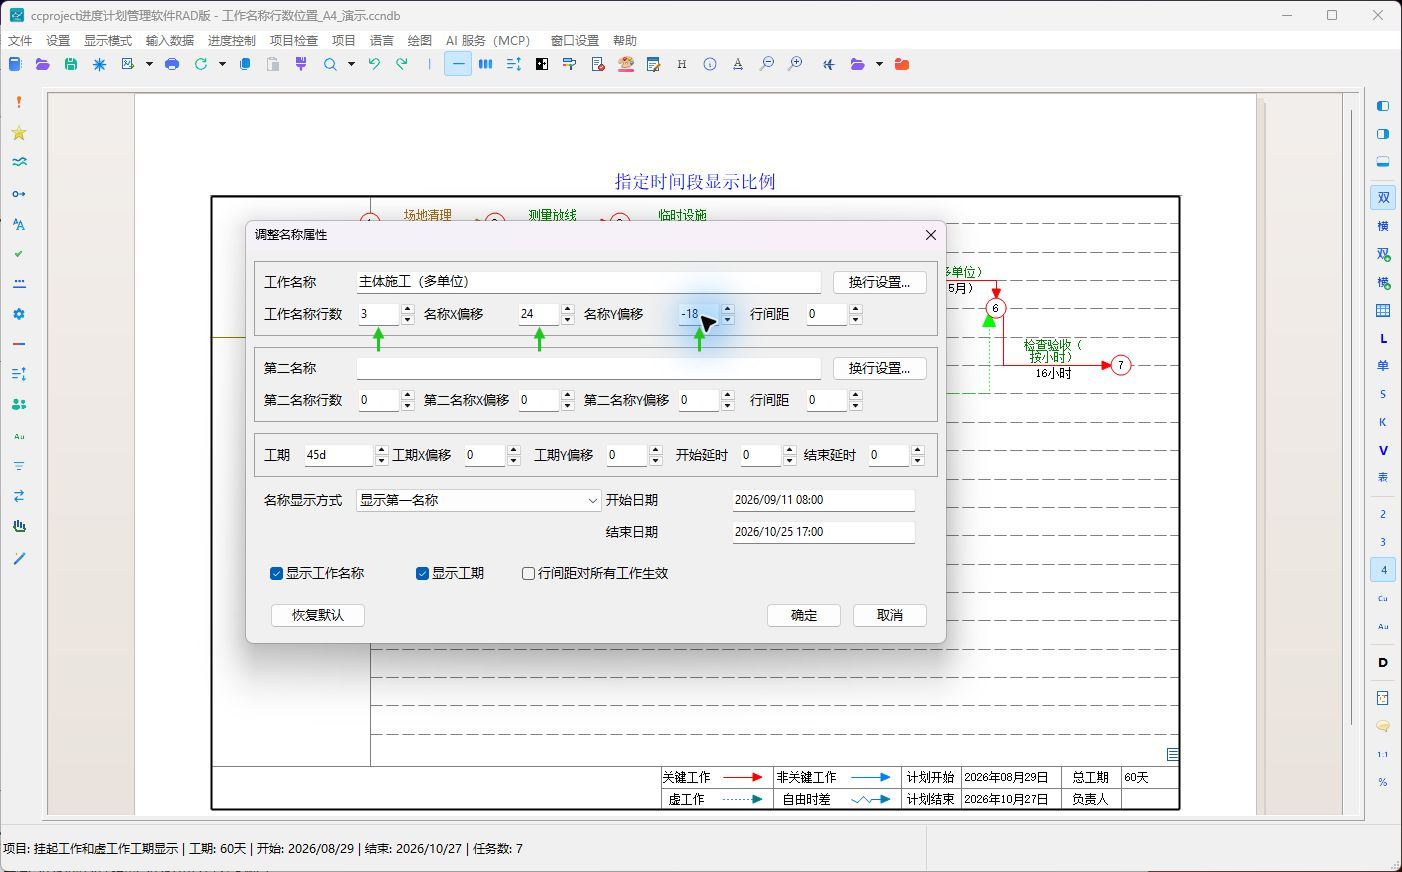The height and width of the screenshot is (872, 1402).
Task: Click the blue gear icon in left sidebar
Action: point(19,314)
